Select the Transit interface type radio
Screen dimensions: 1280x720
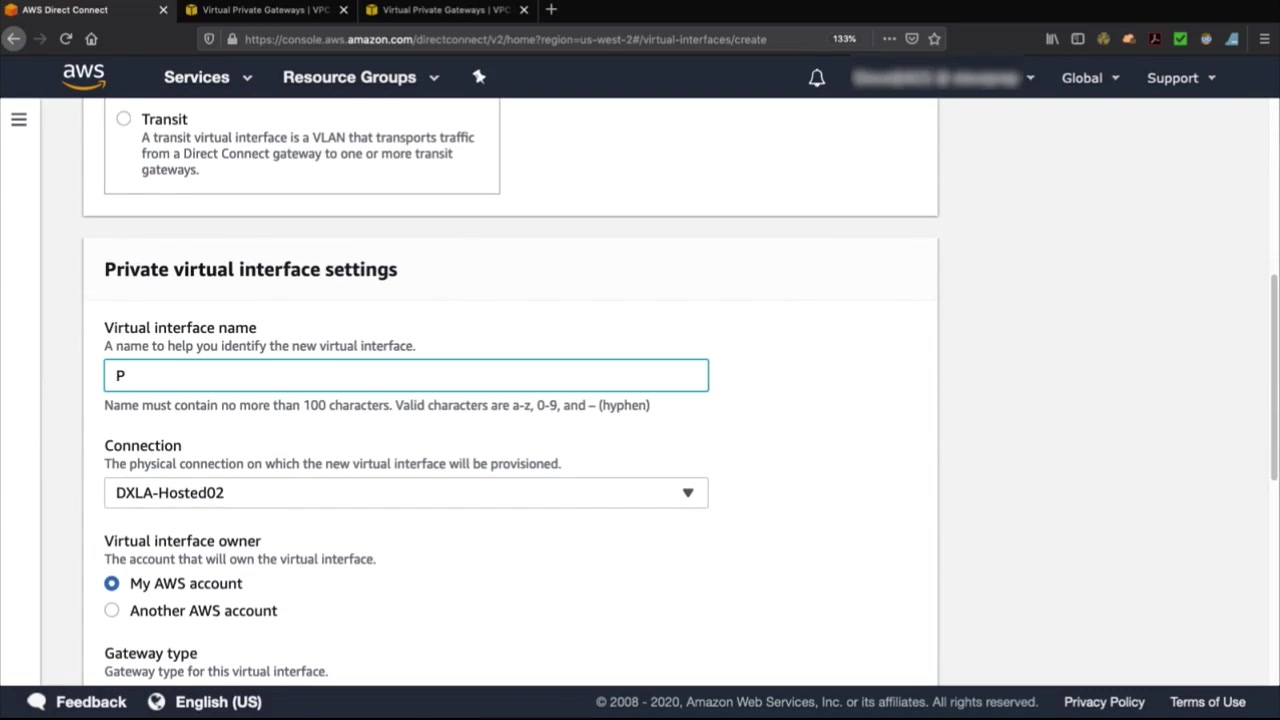(123, 119)
